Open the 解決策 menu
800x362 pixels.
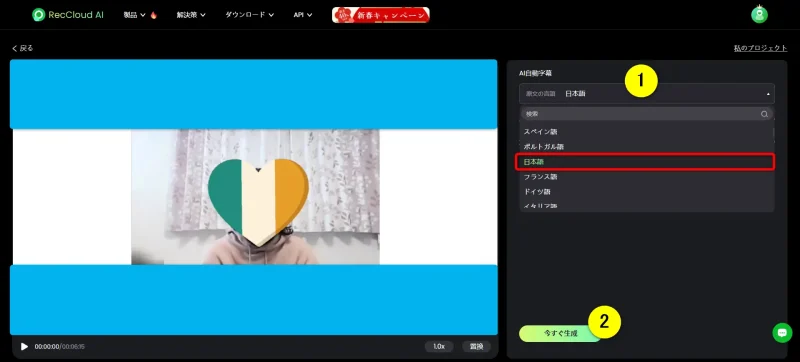191,15
